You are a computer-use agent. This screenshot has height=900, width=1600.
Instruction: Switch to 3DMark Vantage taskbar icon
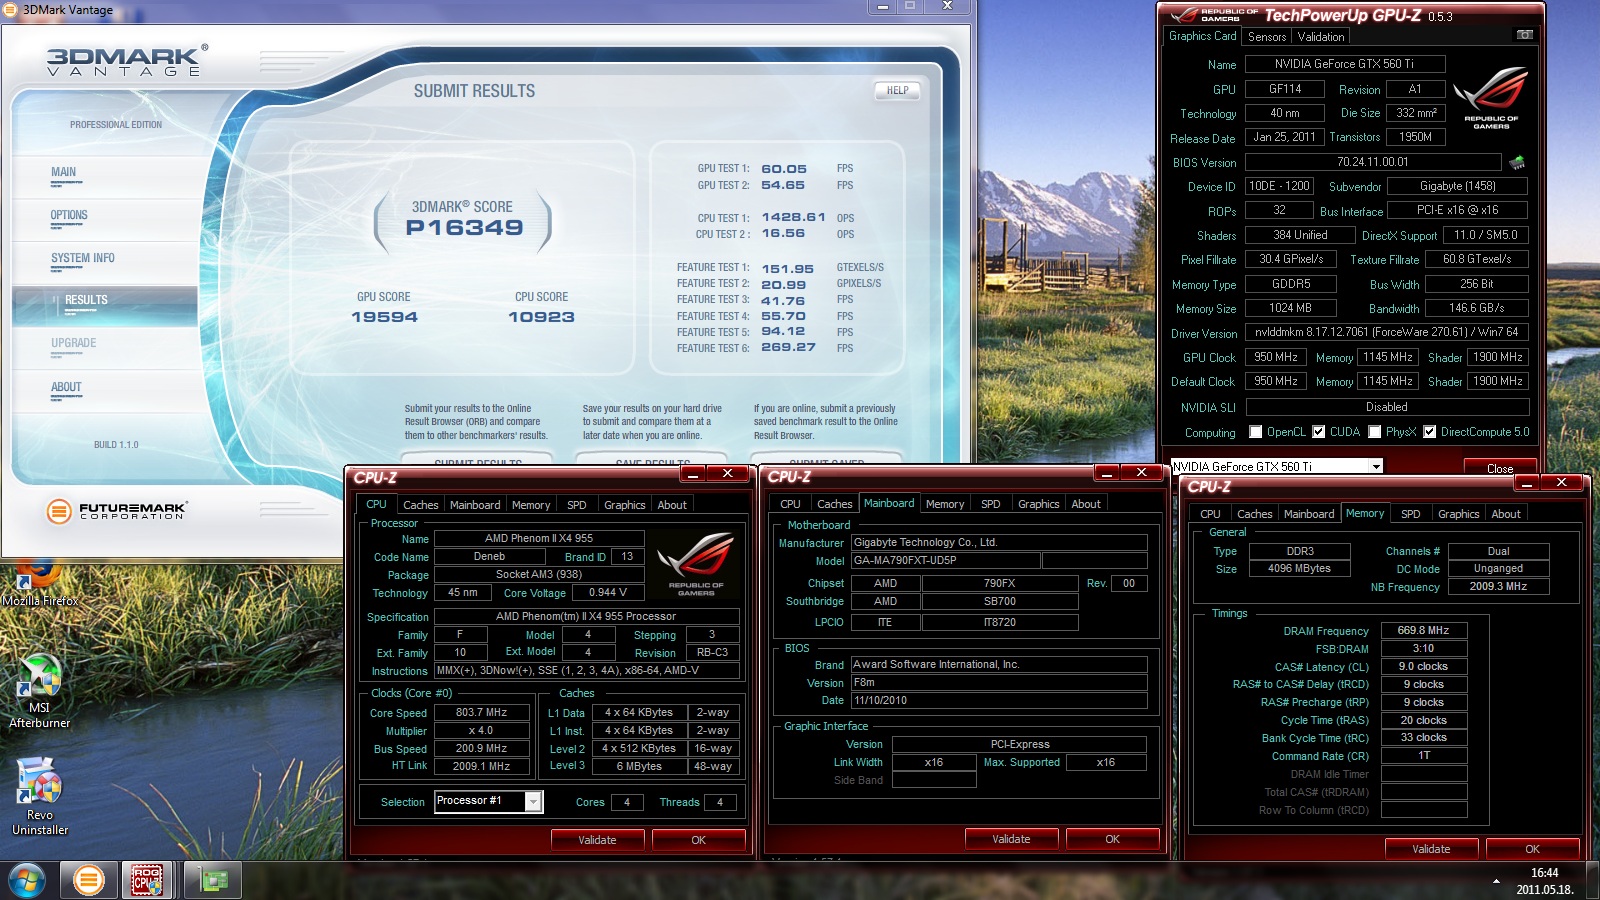[89, 881]
